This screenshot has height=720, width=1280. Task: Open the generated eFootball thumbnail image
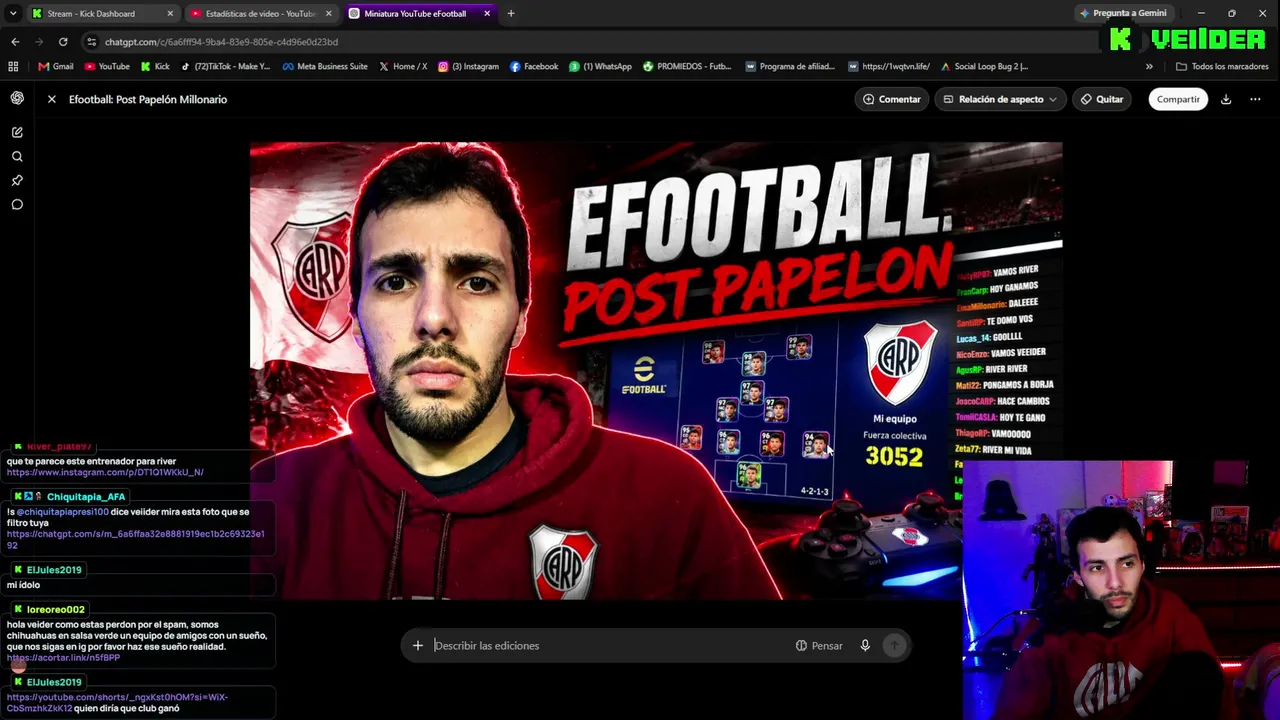click(x=656, y=371)
